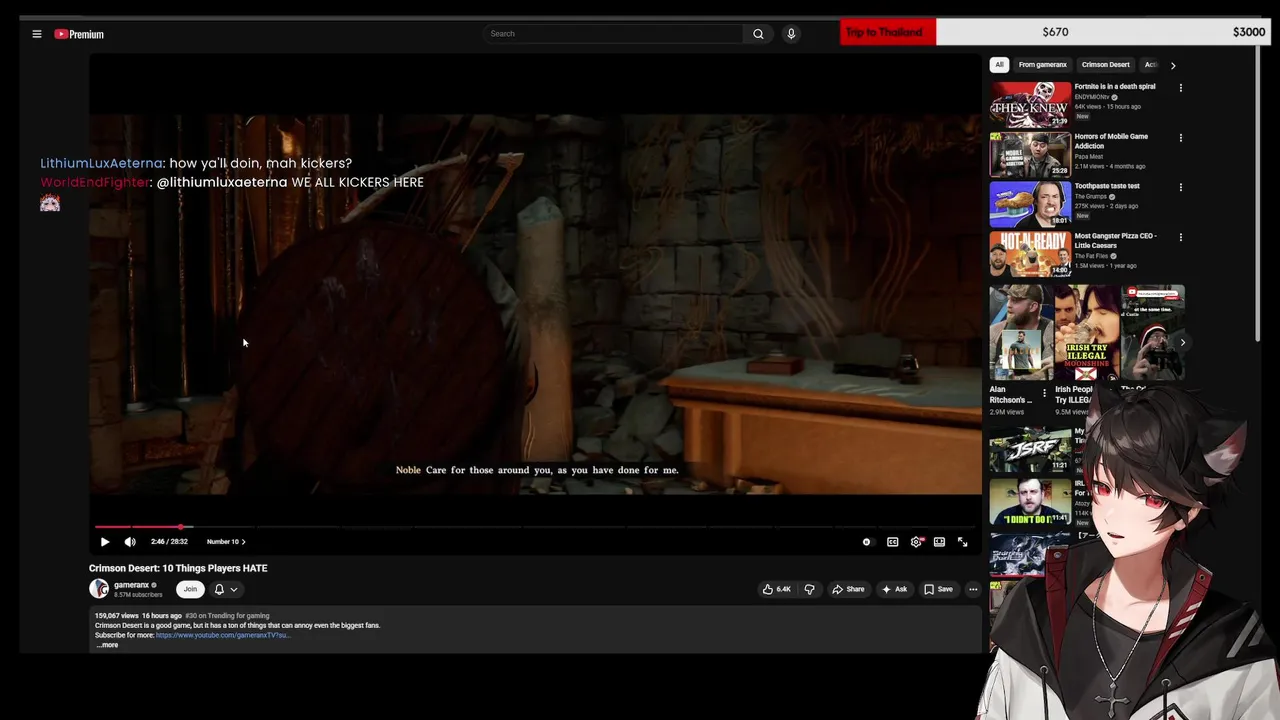Open options for Toothpaste taste test
The height and width of the screenshot is (720, 1280).
click(x=1181, y=187)
